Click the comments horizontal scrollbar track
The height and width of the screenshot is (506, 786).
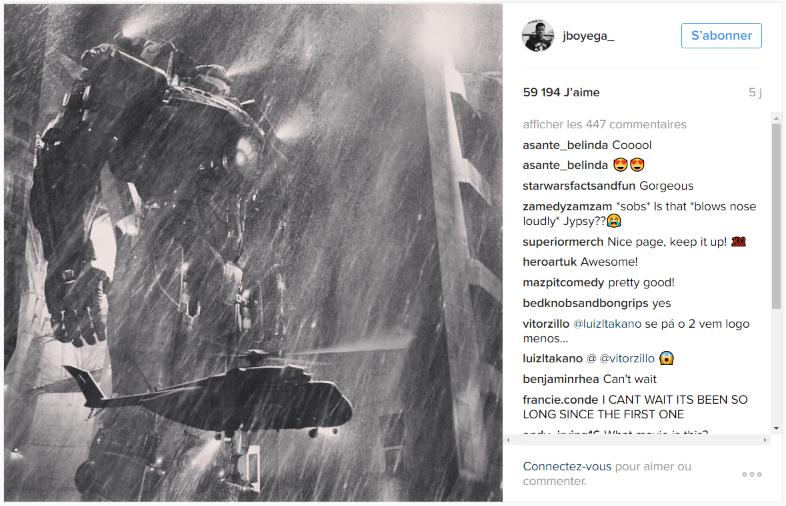(637, 440)
